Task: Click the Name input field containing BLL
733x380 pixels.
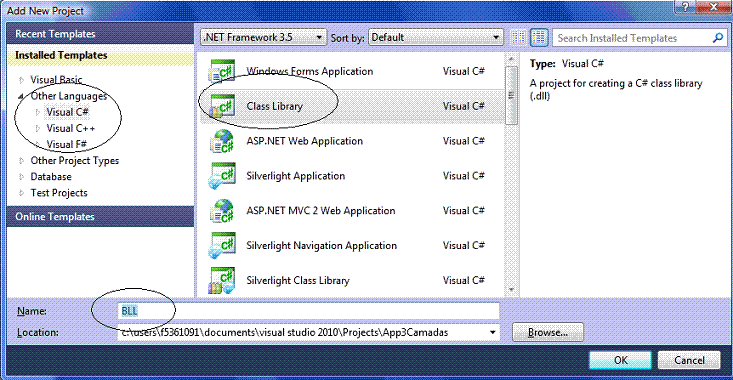Action: [309, 311]
